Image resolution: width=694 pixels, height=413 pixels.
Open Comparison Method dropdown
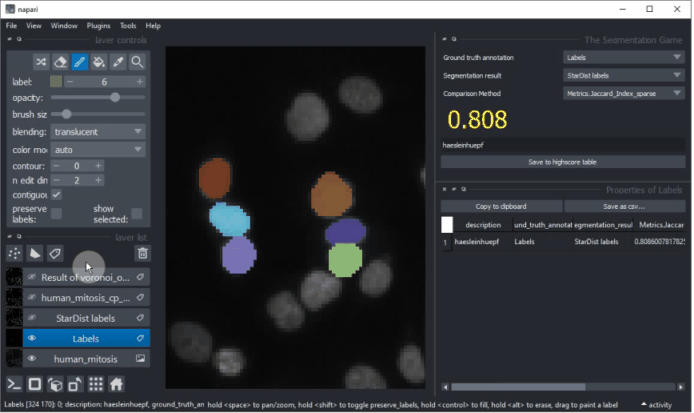(624, 93)
